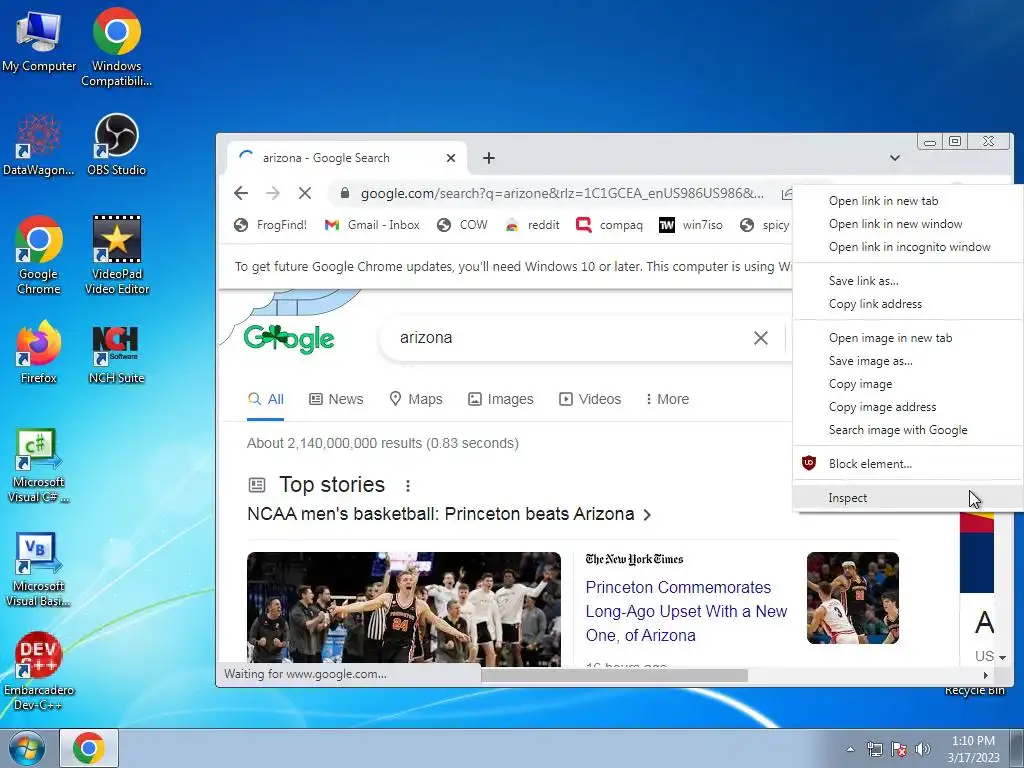This screenshot has width=1024, height=768.
Task: Click the large basketball celebration photo
Action: tap(404, 609)
